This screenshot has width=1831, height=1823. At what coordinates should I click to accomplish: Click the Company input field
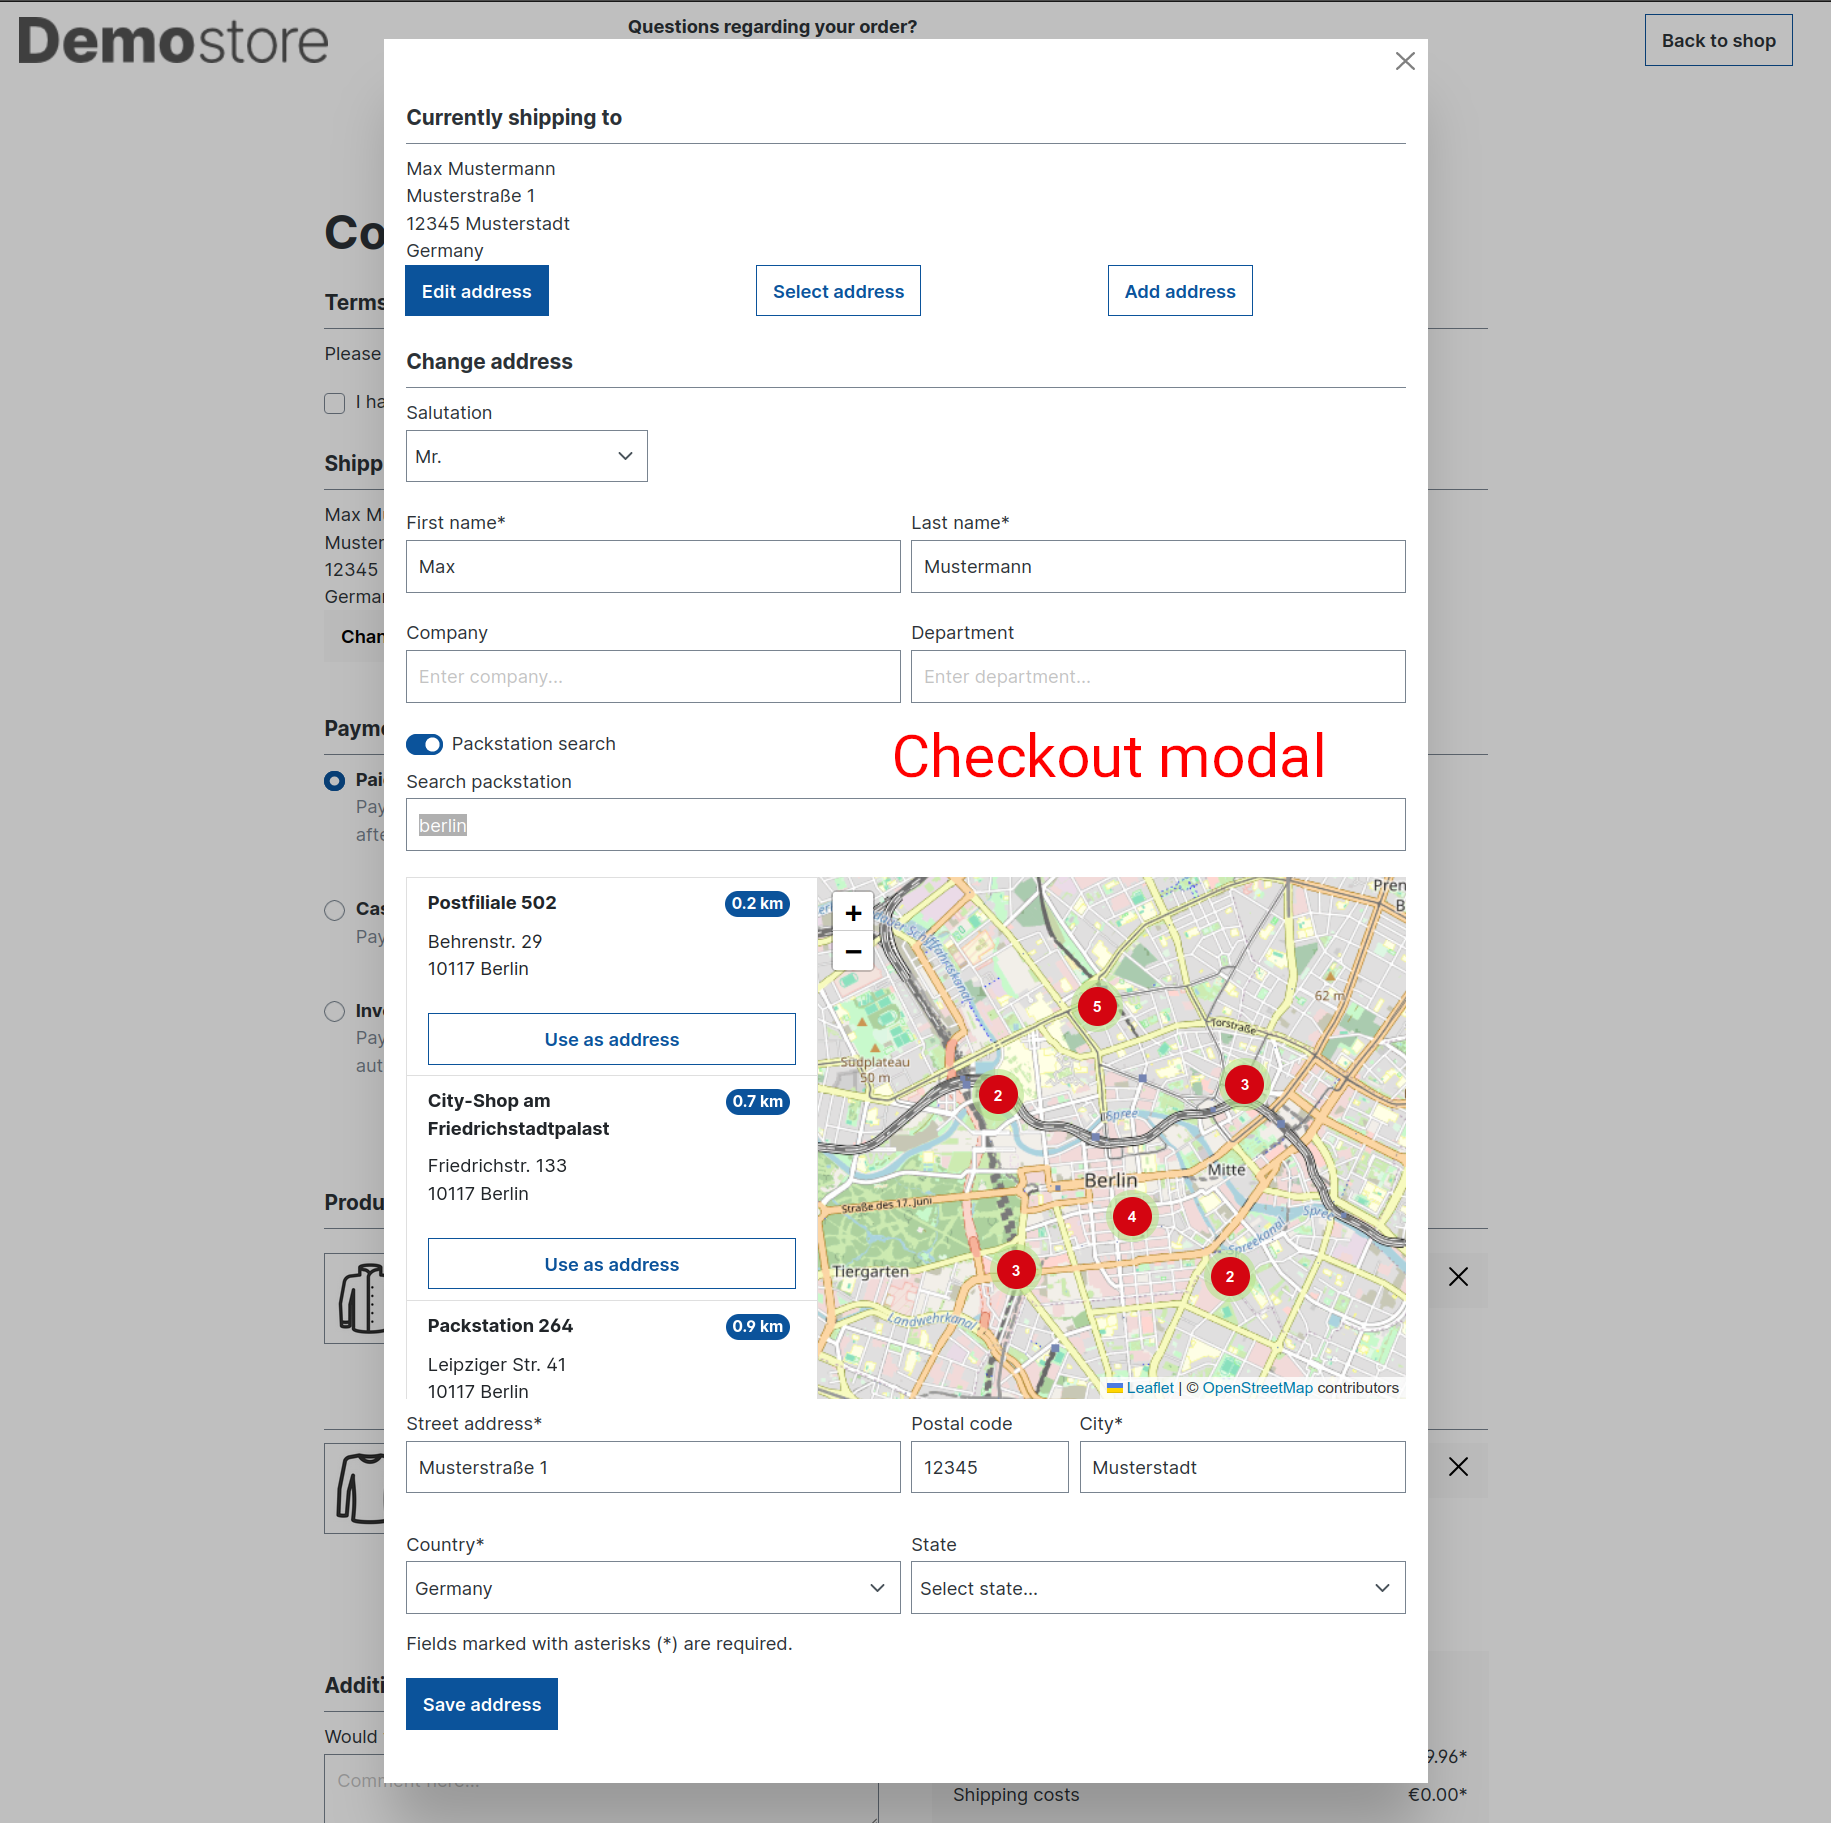tap(653, 677)
